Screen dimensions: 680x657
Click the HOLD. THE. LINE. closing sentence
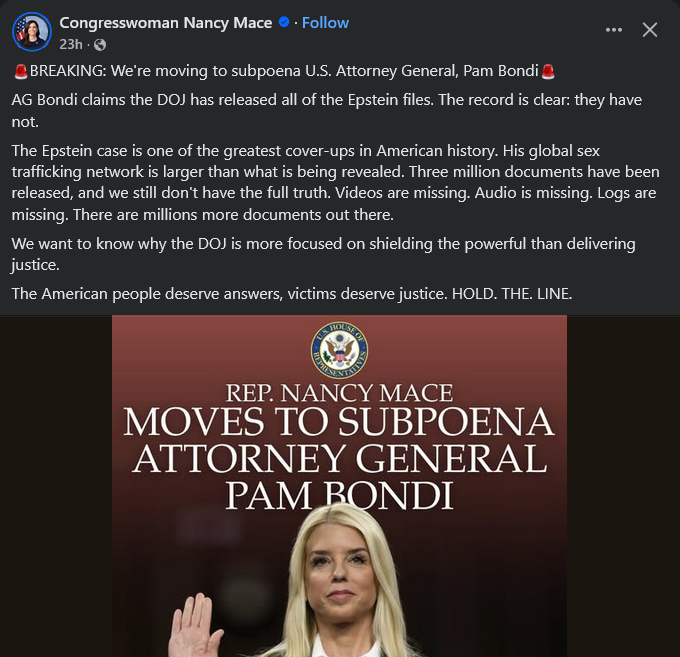click(x=512, y=294)
